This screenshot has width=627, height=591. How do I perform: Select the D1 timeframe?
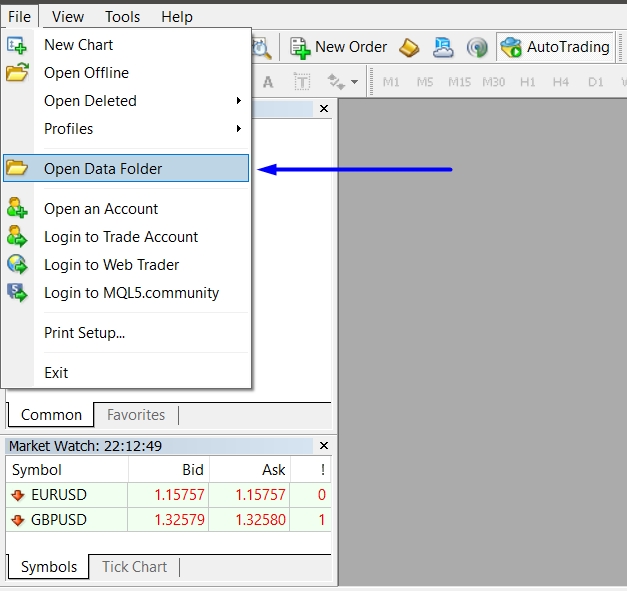coord(595,82)
